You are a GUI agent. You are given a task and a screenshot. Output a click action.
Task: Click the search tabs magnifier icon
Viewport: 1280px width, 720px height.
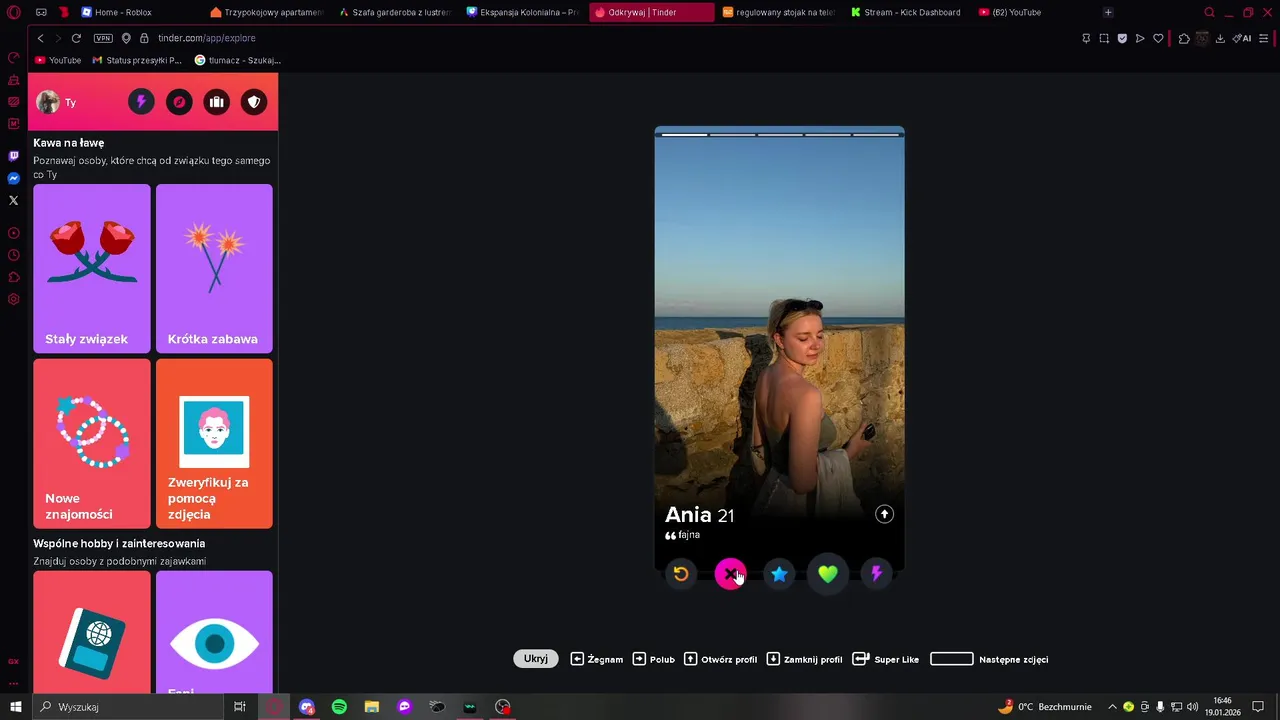point(1209,12)
